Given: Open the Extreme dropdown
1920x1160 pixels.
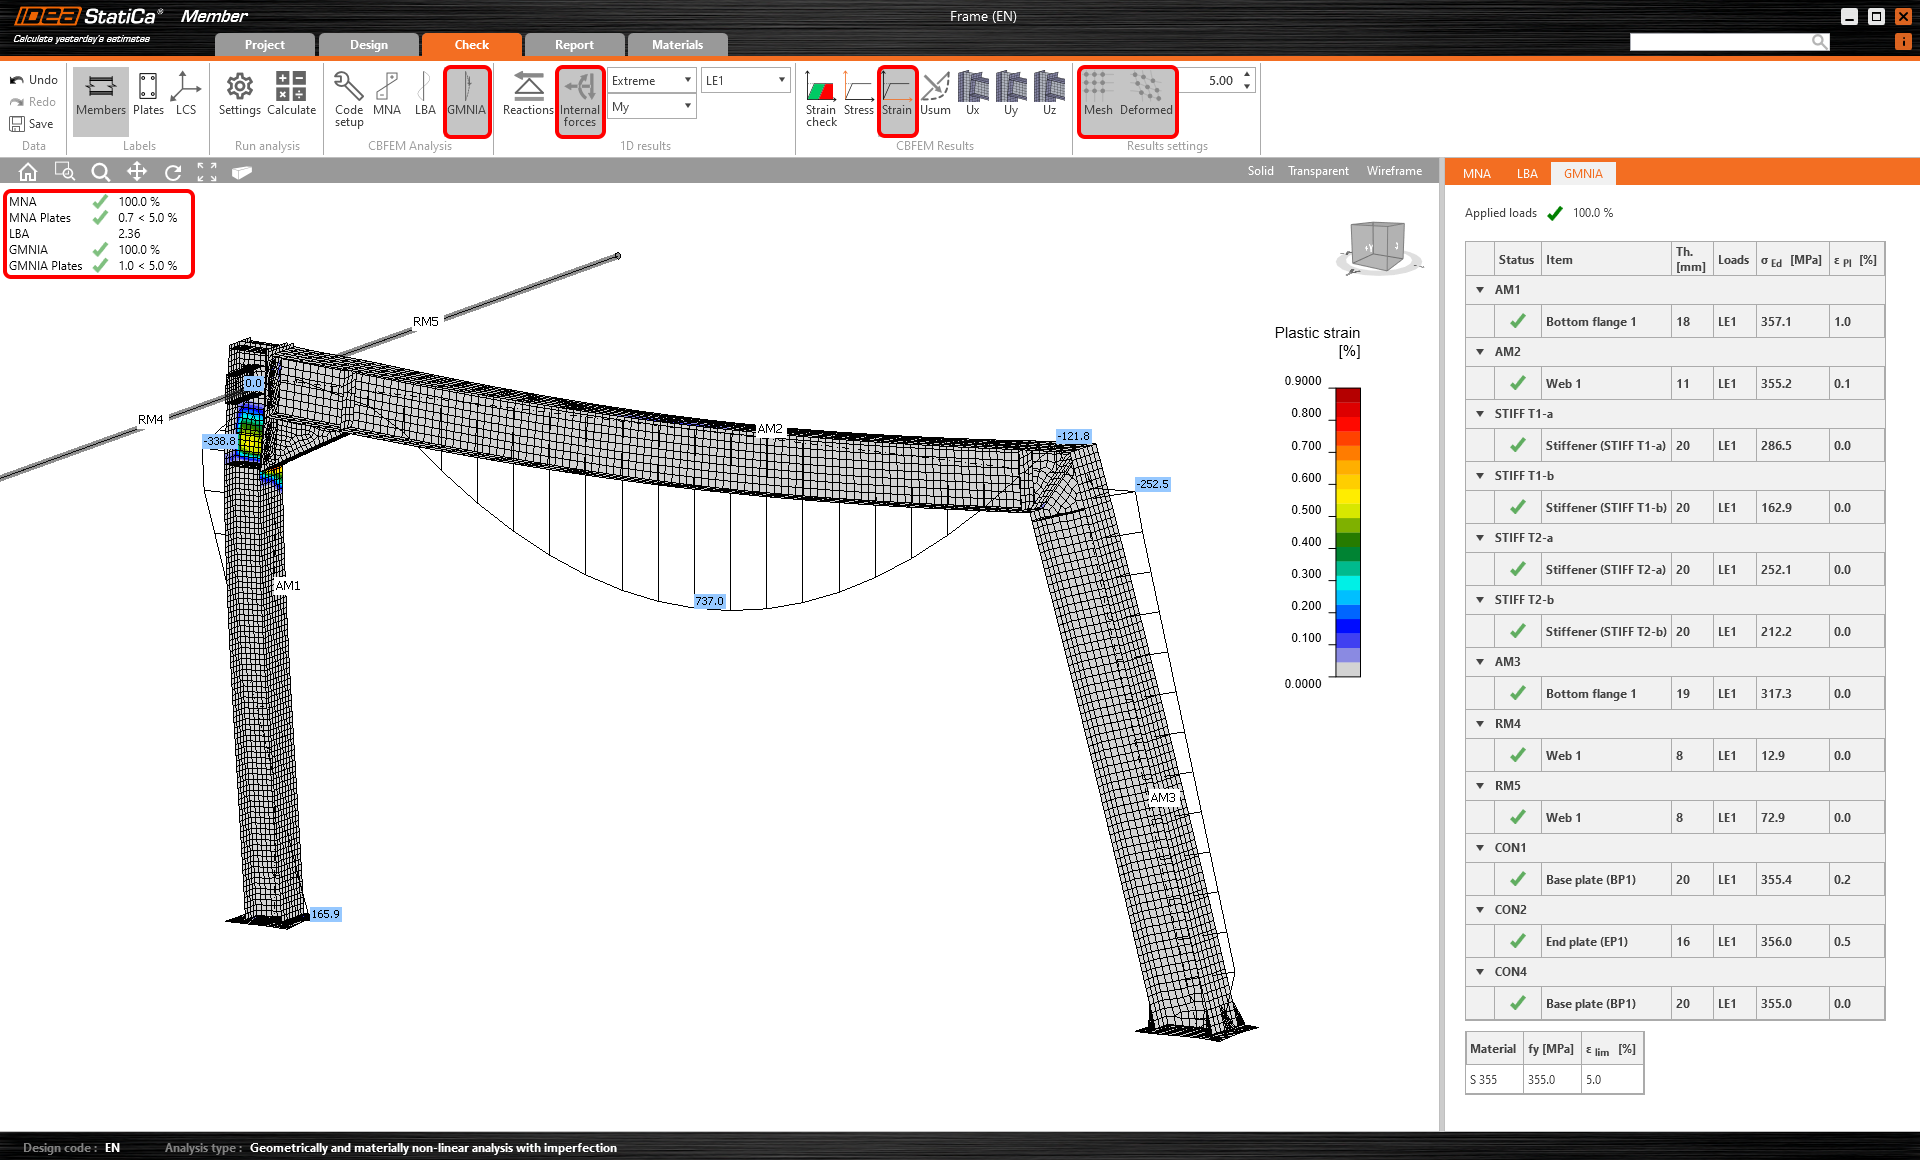Looking at the screenshot, I should point(652,80).
